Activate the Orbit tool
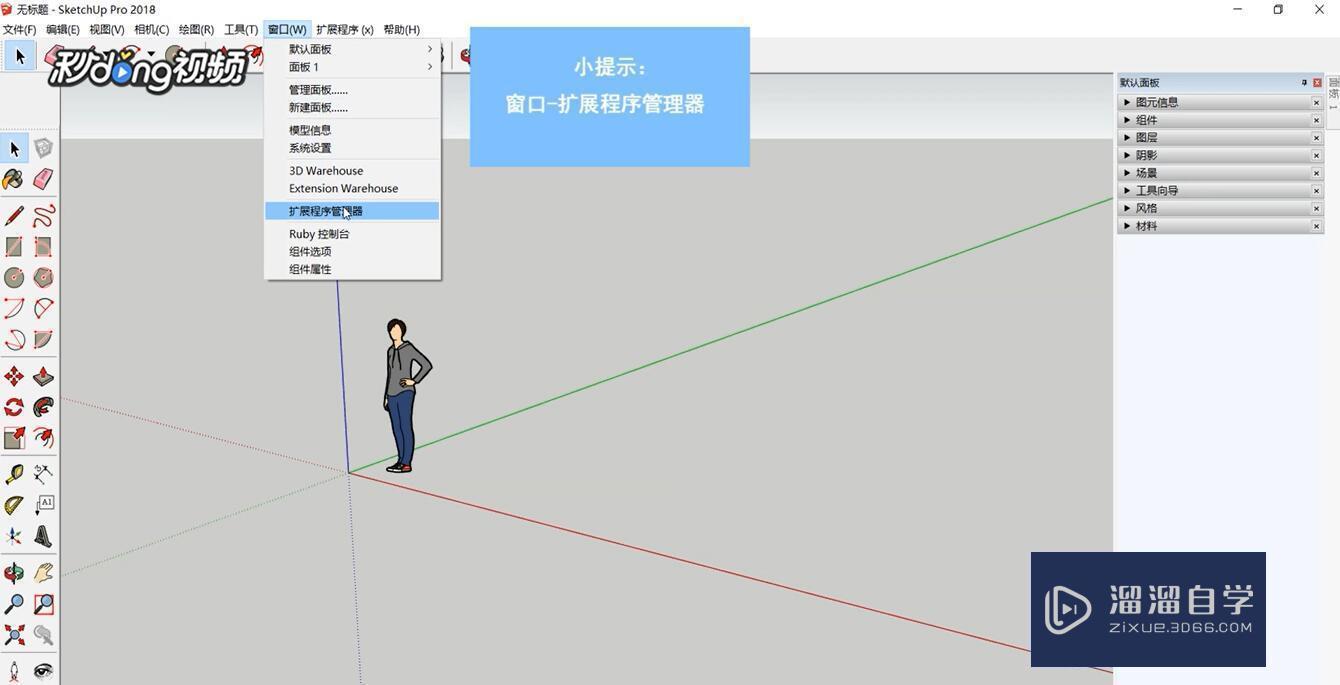Image resolution: width=1340 pixels, height=685 pixels. pos(14,573)
